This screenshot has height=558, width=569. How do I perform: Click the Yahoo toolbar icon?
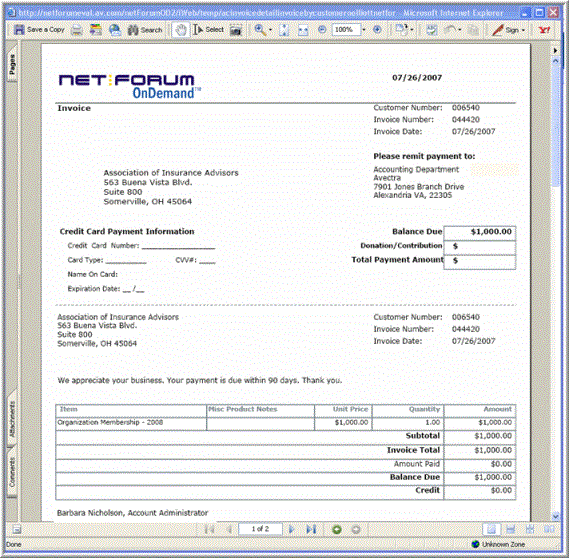pyautogui.click(x=544, y=30)
